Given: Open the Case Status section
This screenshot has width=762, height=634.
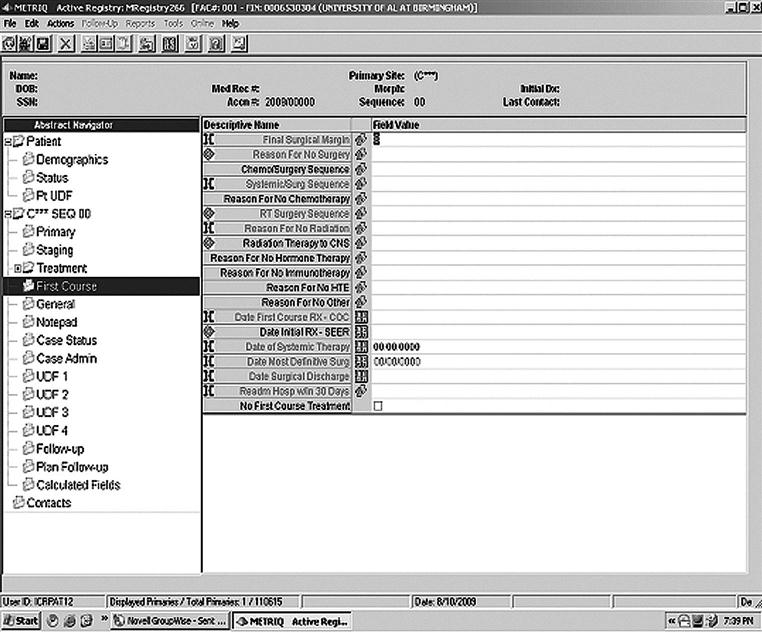Looking at the screenshot, I should tap(69, 340).
